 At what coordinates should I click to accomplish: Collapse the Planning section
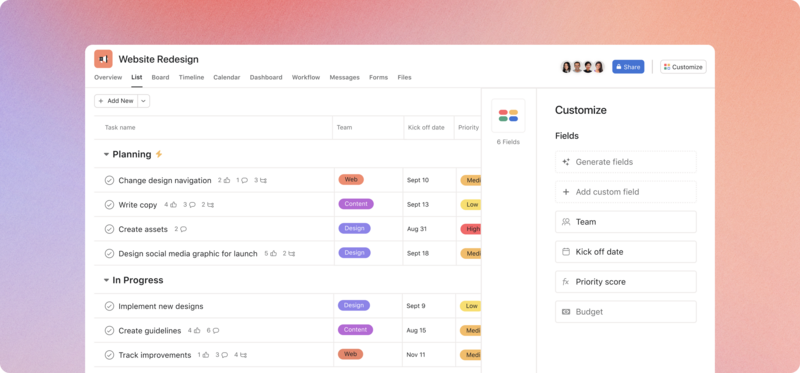coord(106,154)
